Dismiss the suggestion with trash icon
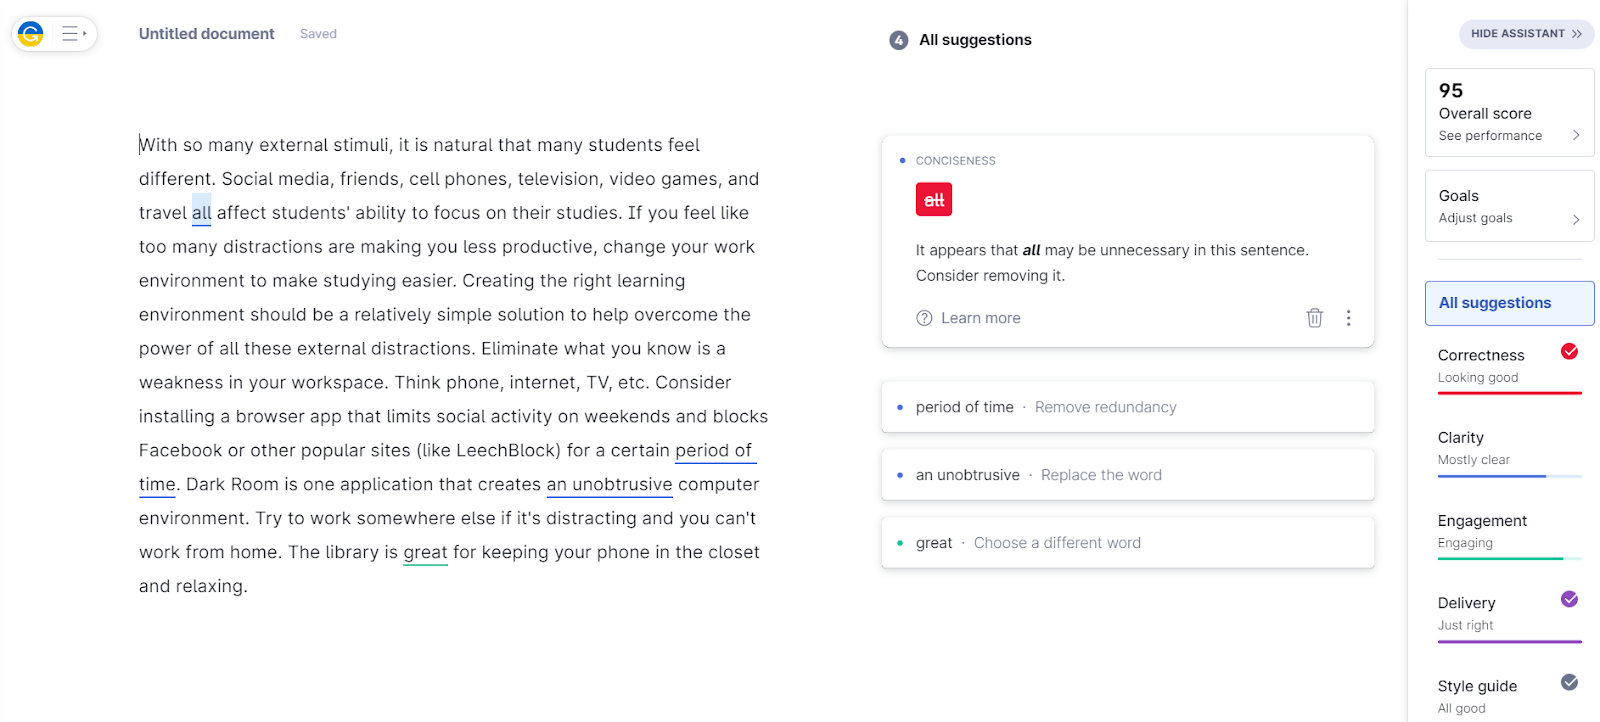This screenshot has height=722, width=1600. 1314,318
